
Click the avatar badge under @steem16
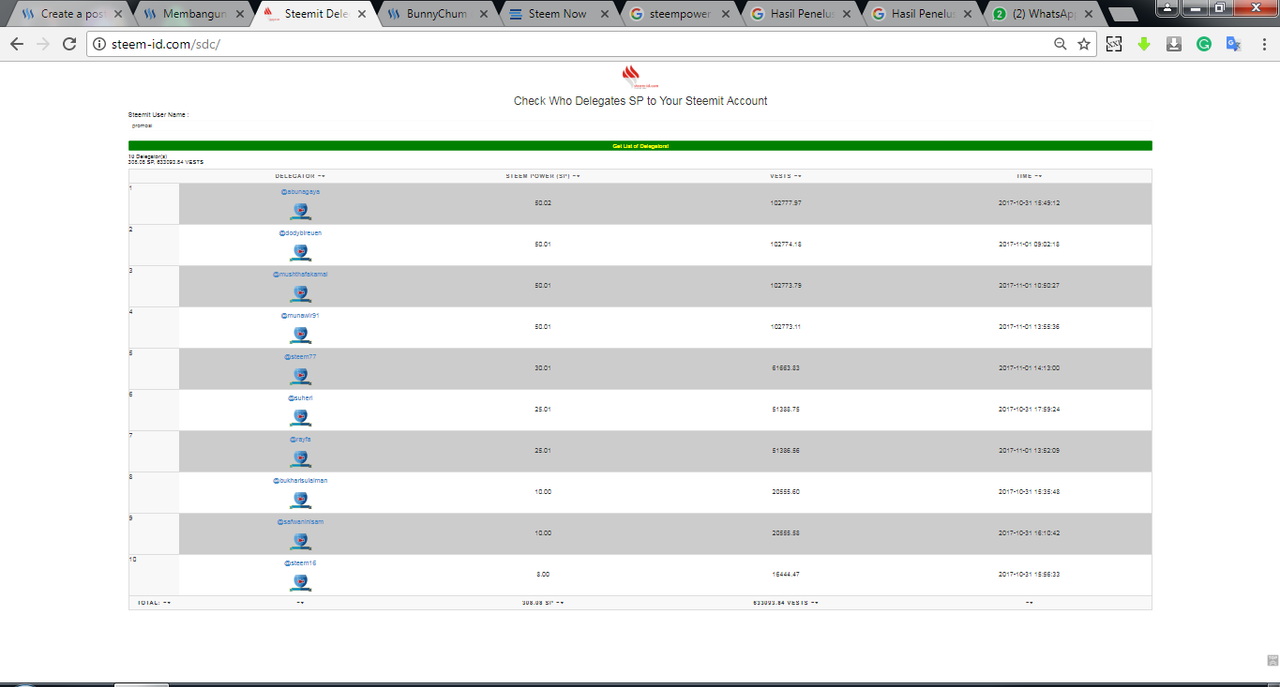click(300, 582)
